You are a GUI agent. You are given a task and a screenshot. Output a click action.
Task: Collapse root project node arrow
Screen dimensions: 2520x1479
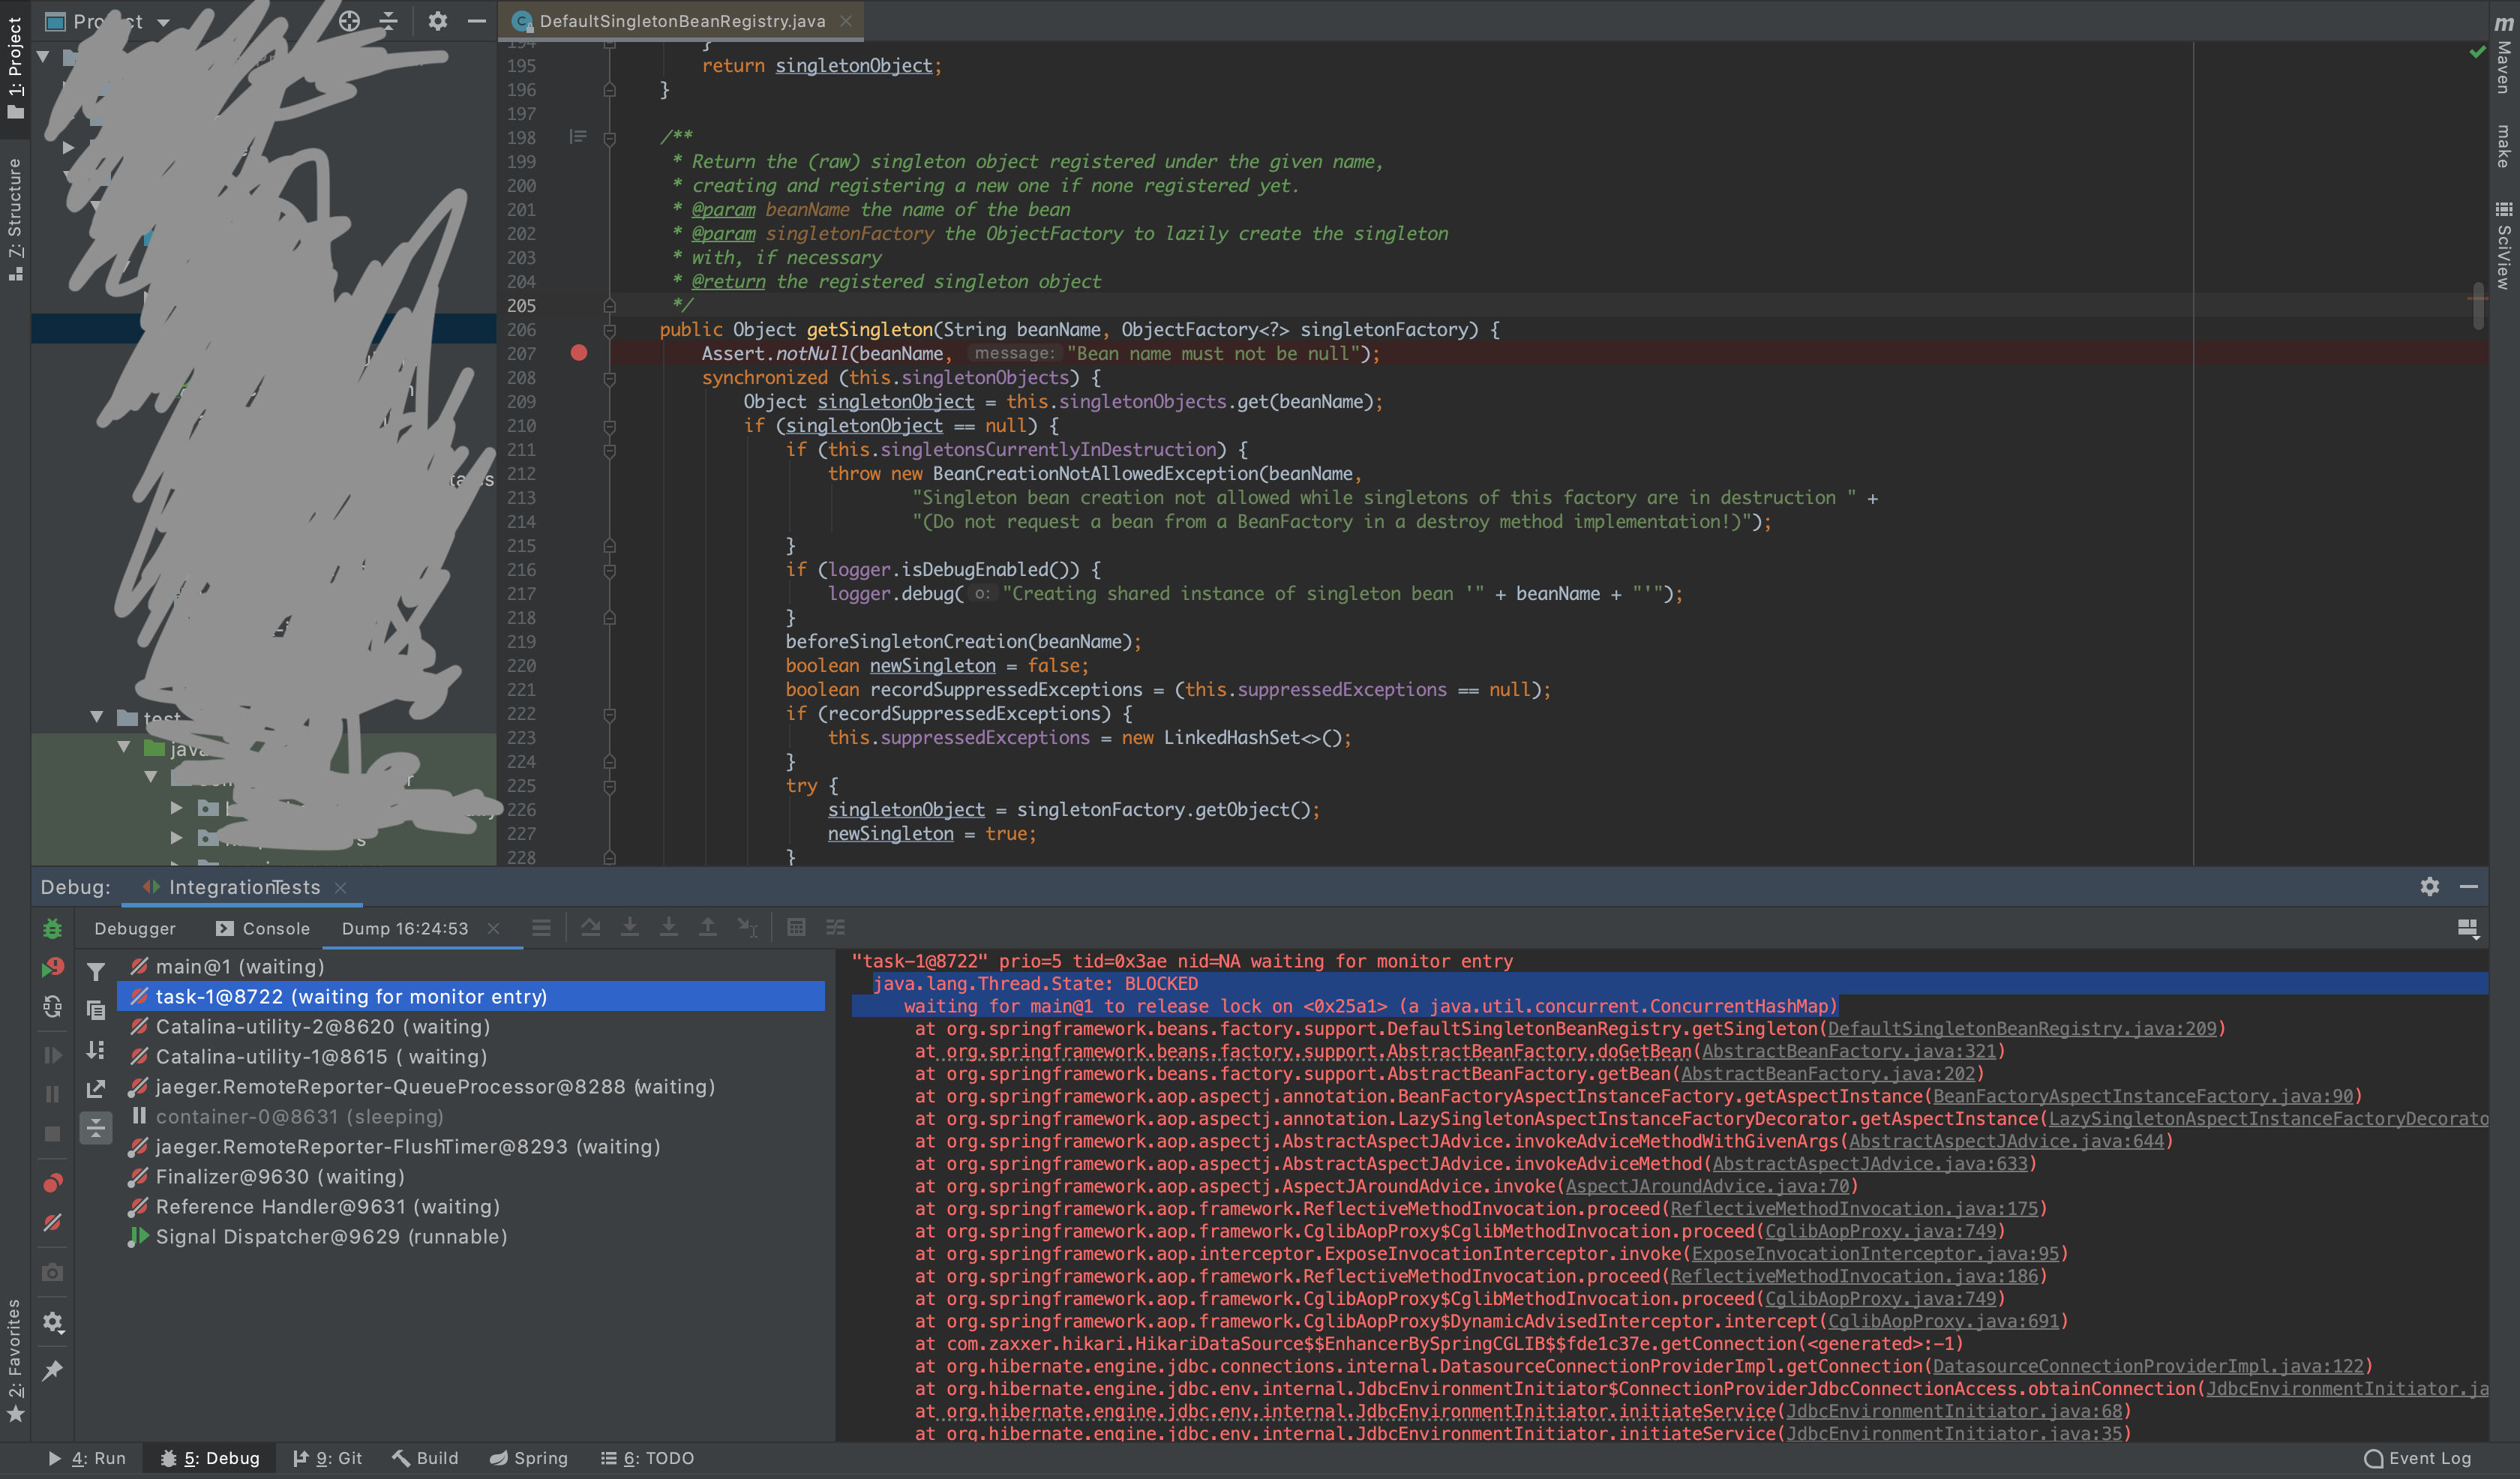43,57
